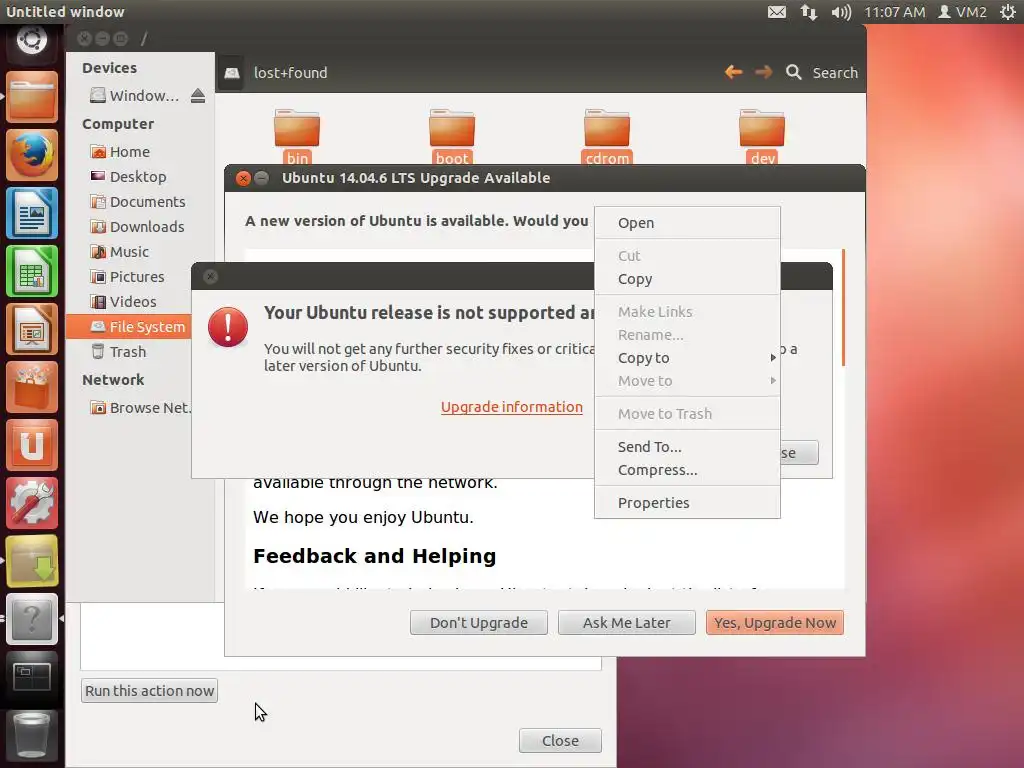Click the Close button in bottom window
The height and width of the screenshot is (768, 1024).
[560, 741]
